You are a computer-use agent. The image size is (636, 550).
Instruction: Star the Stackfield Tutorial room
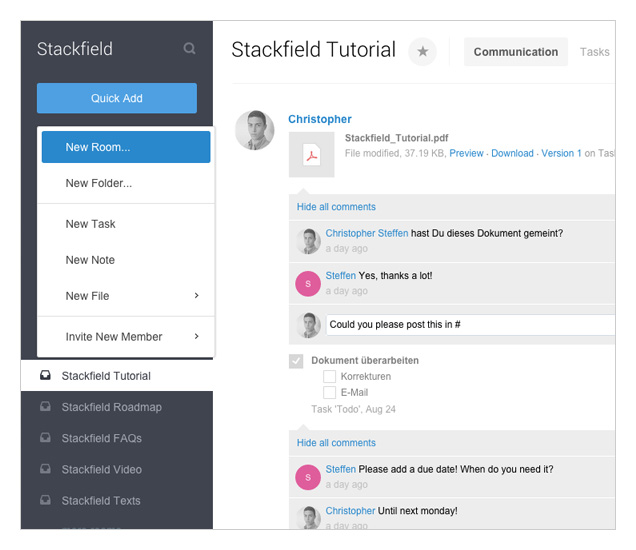click(422, 52)
